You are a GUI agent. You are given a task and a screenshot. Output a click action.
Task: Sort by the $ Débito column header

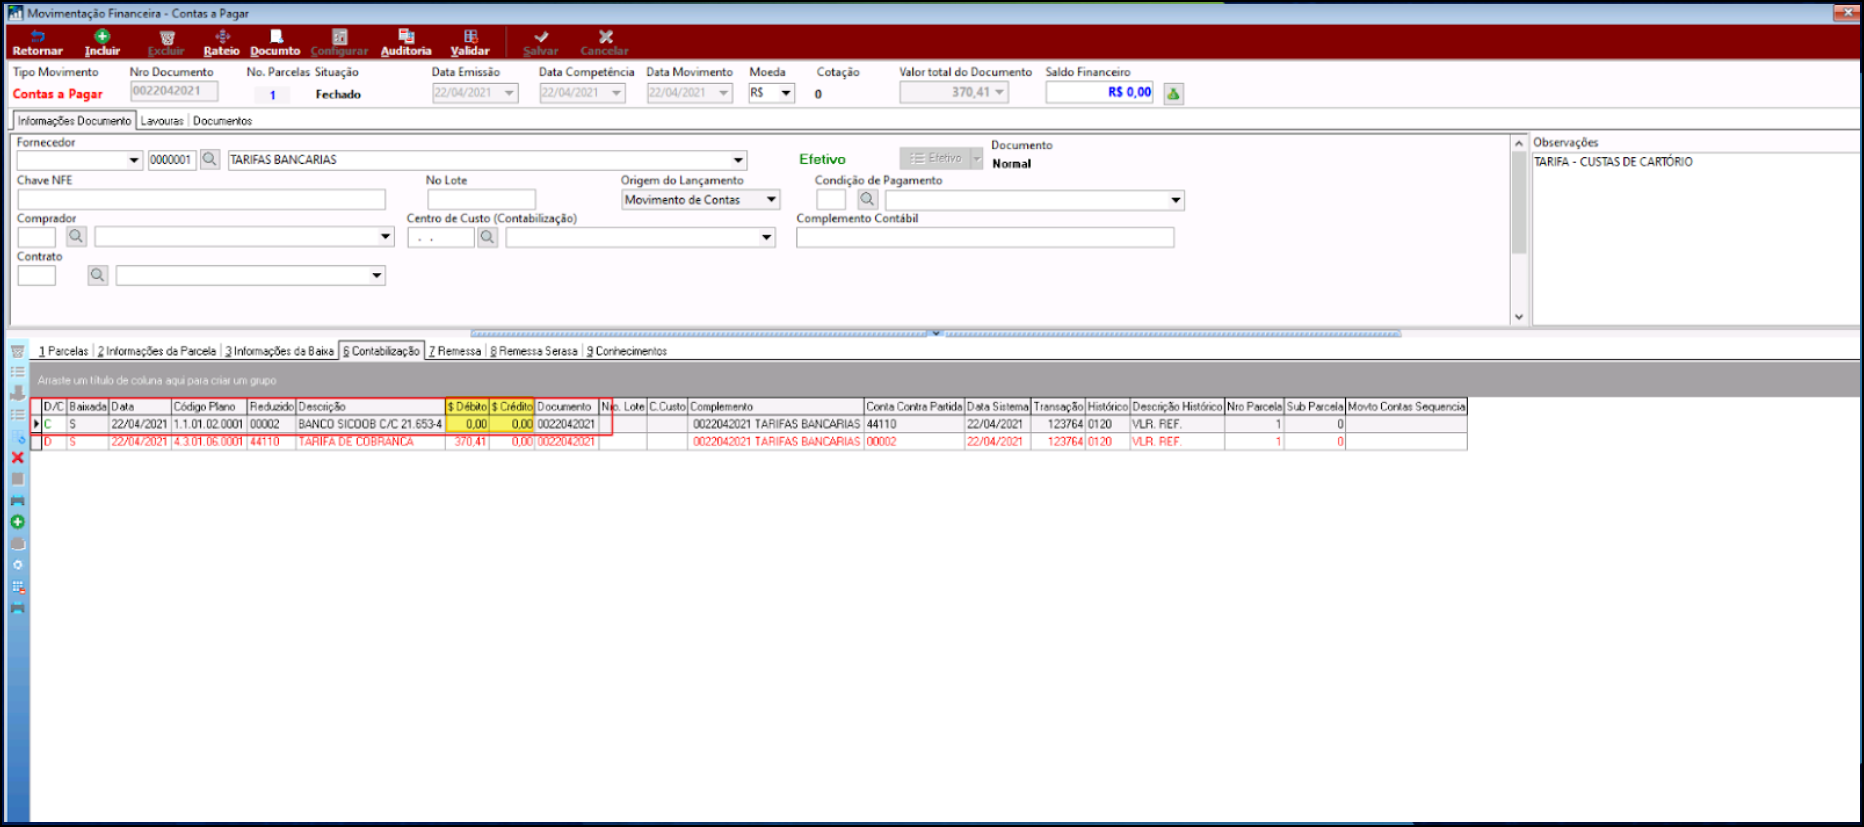[467, 407]
